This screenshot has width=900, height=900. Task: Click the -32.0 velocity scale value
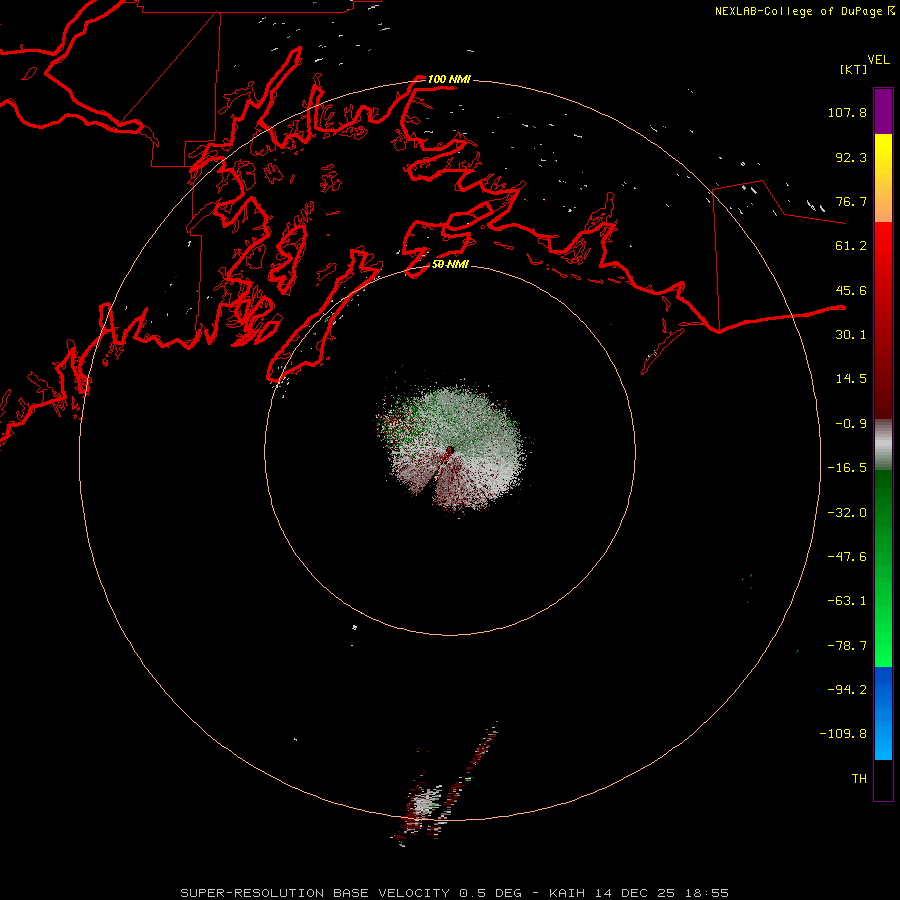[x=847, y=513]
